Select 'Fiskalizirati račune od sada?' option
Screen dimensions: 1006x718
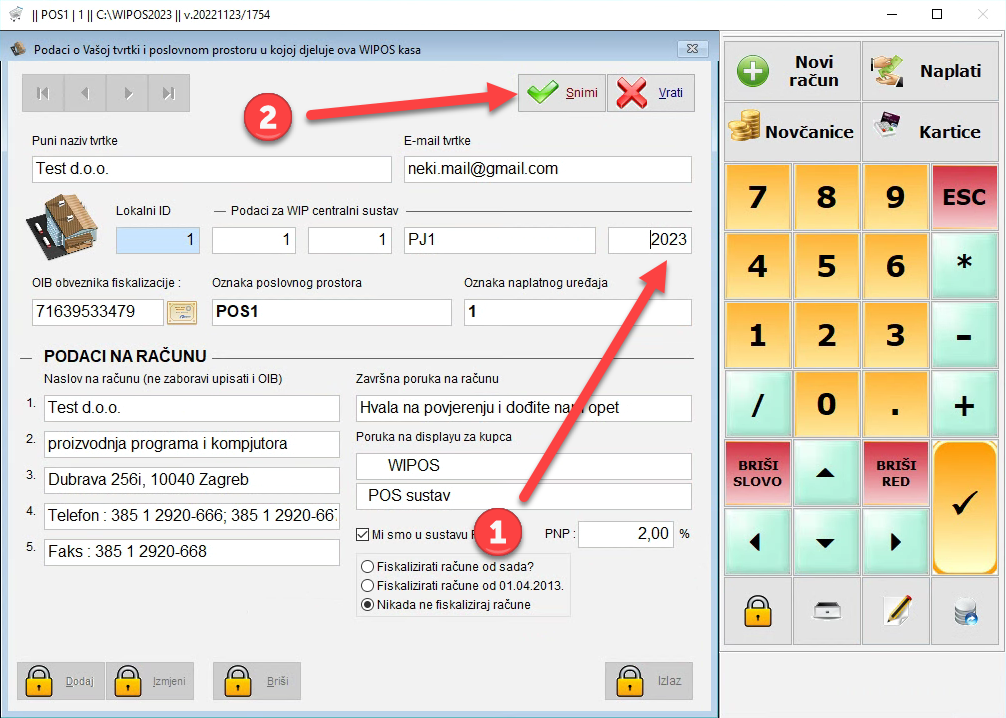click(x=367, y=566)
